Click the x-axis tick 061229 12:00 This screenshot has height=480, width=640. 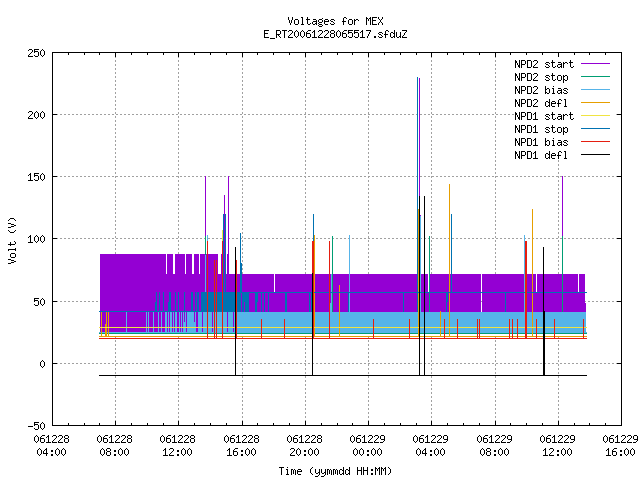[558, 446]
